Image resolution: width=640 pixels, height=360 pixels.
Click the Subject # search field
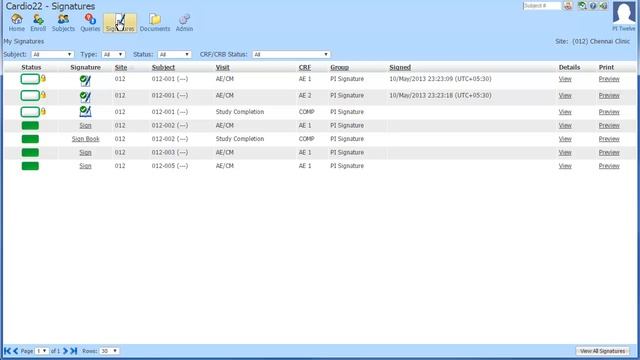[542, 6]
